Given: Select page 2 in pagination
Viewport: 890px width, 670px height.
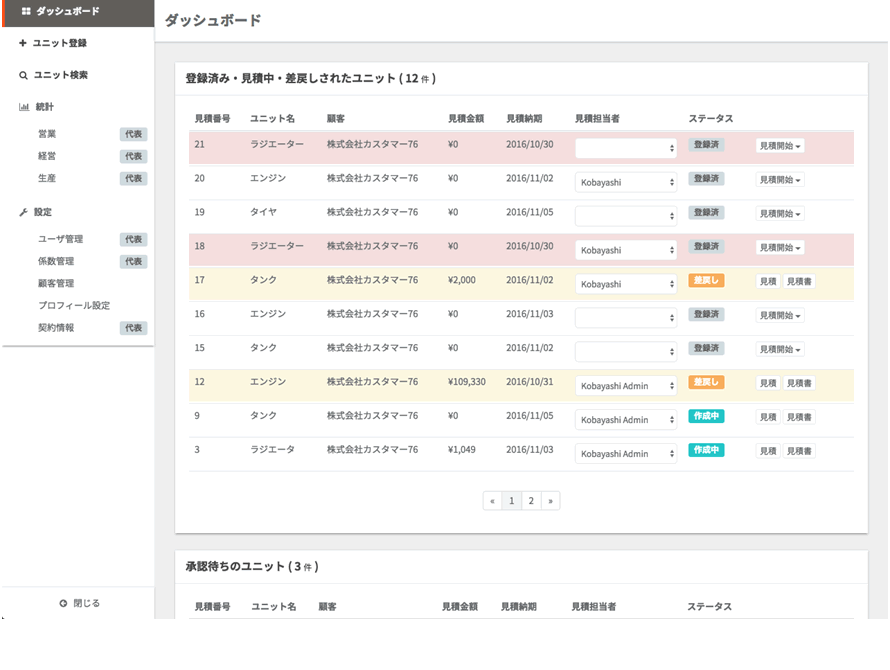Looking at the screenshot, I should click(531, 501).
